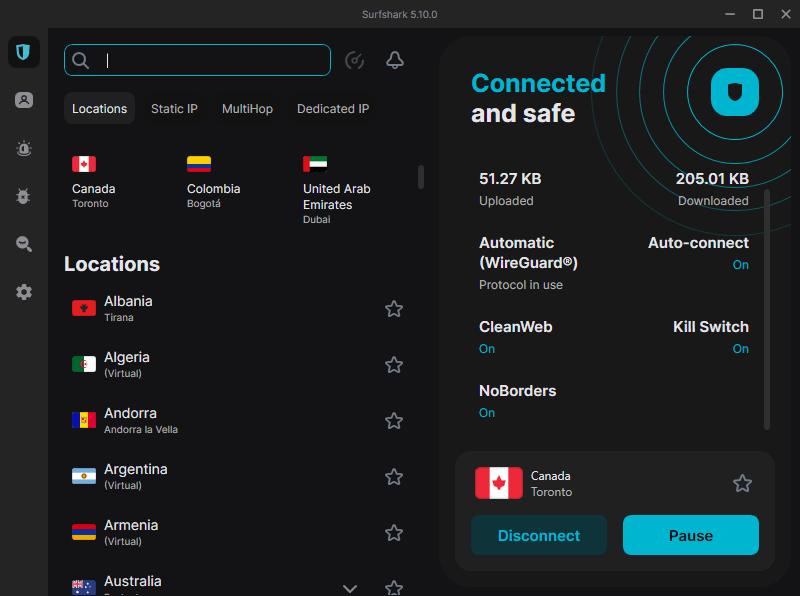Click the locations list scrollbar thumb
Image resolution: width=800 pixels, height=596 pixels.
pyautogui.click(x=421, y=177)
